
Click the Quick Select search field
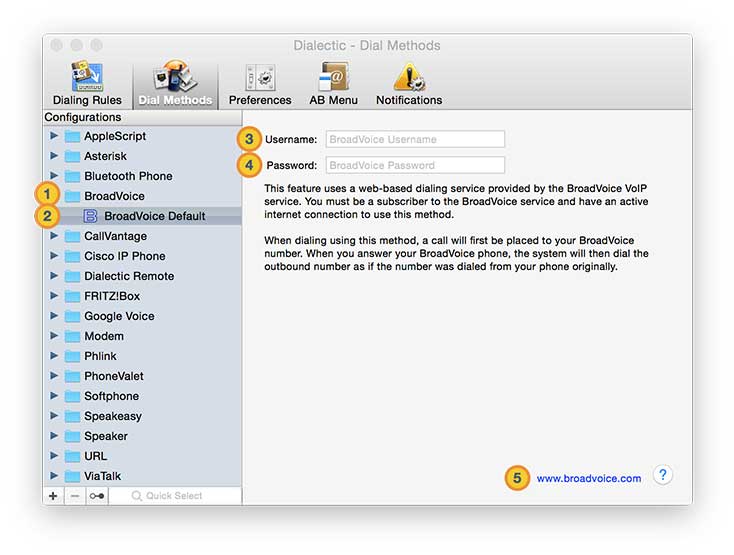175,496
